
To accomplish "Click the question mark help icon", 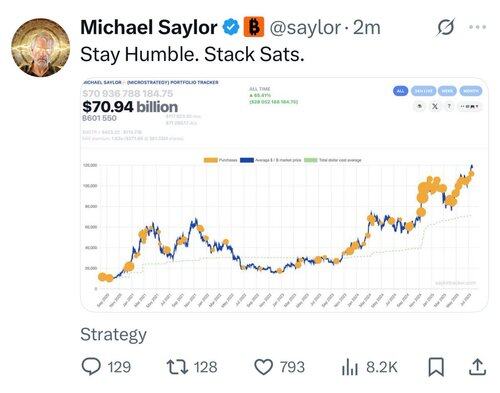I will tap(449, 106).
